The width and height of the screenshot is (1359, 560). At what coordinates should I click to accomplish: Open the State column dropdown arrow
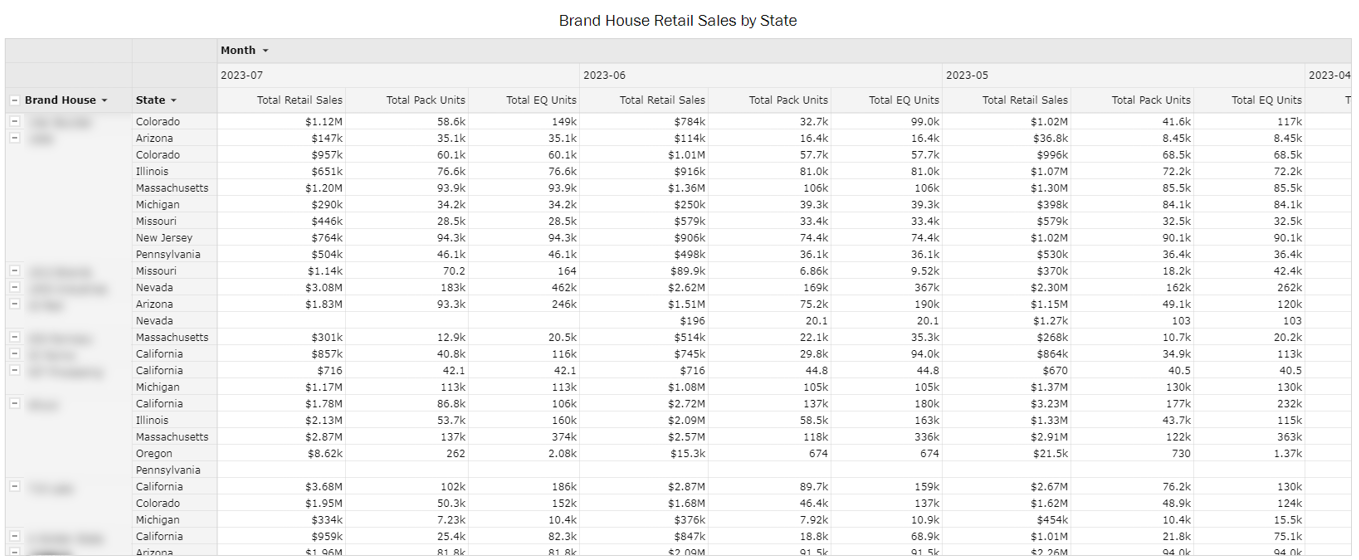click(x=173, y=100)
